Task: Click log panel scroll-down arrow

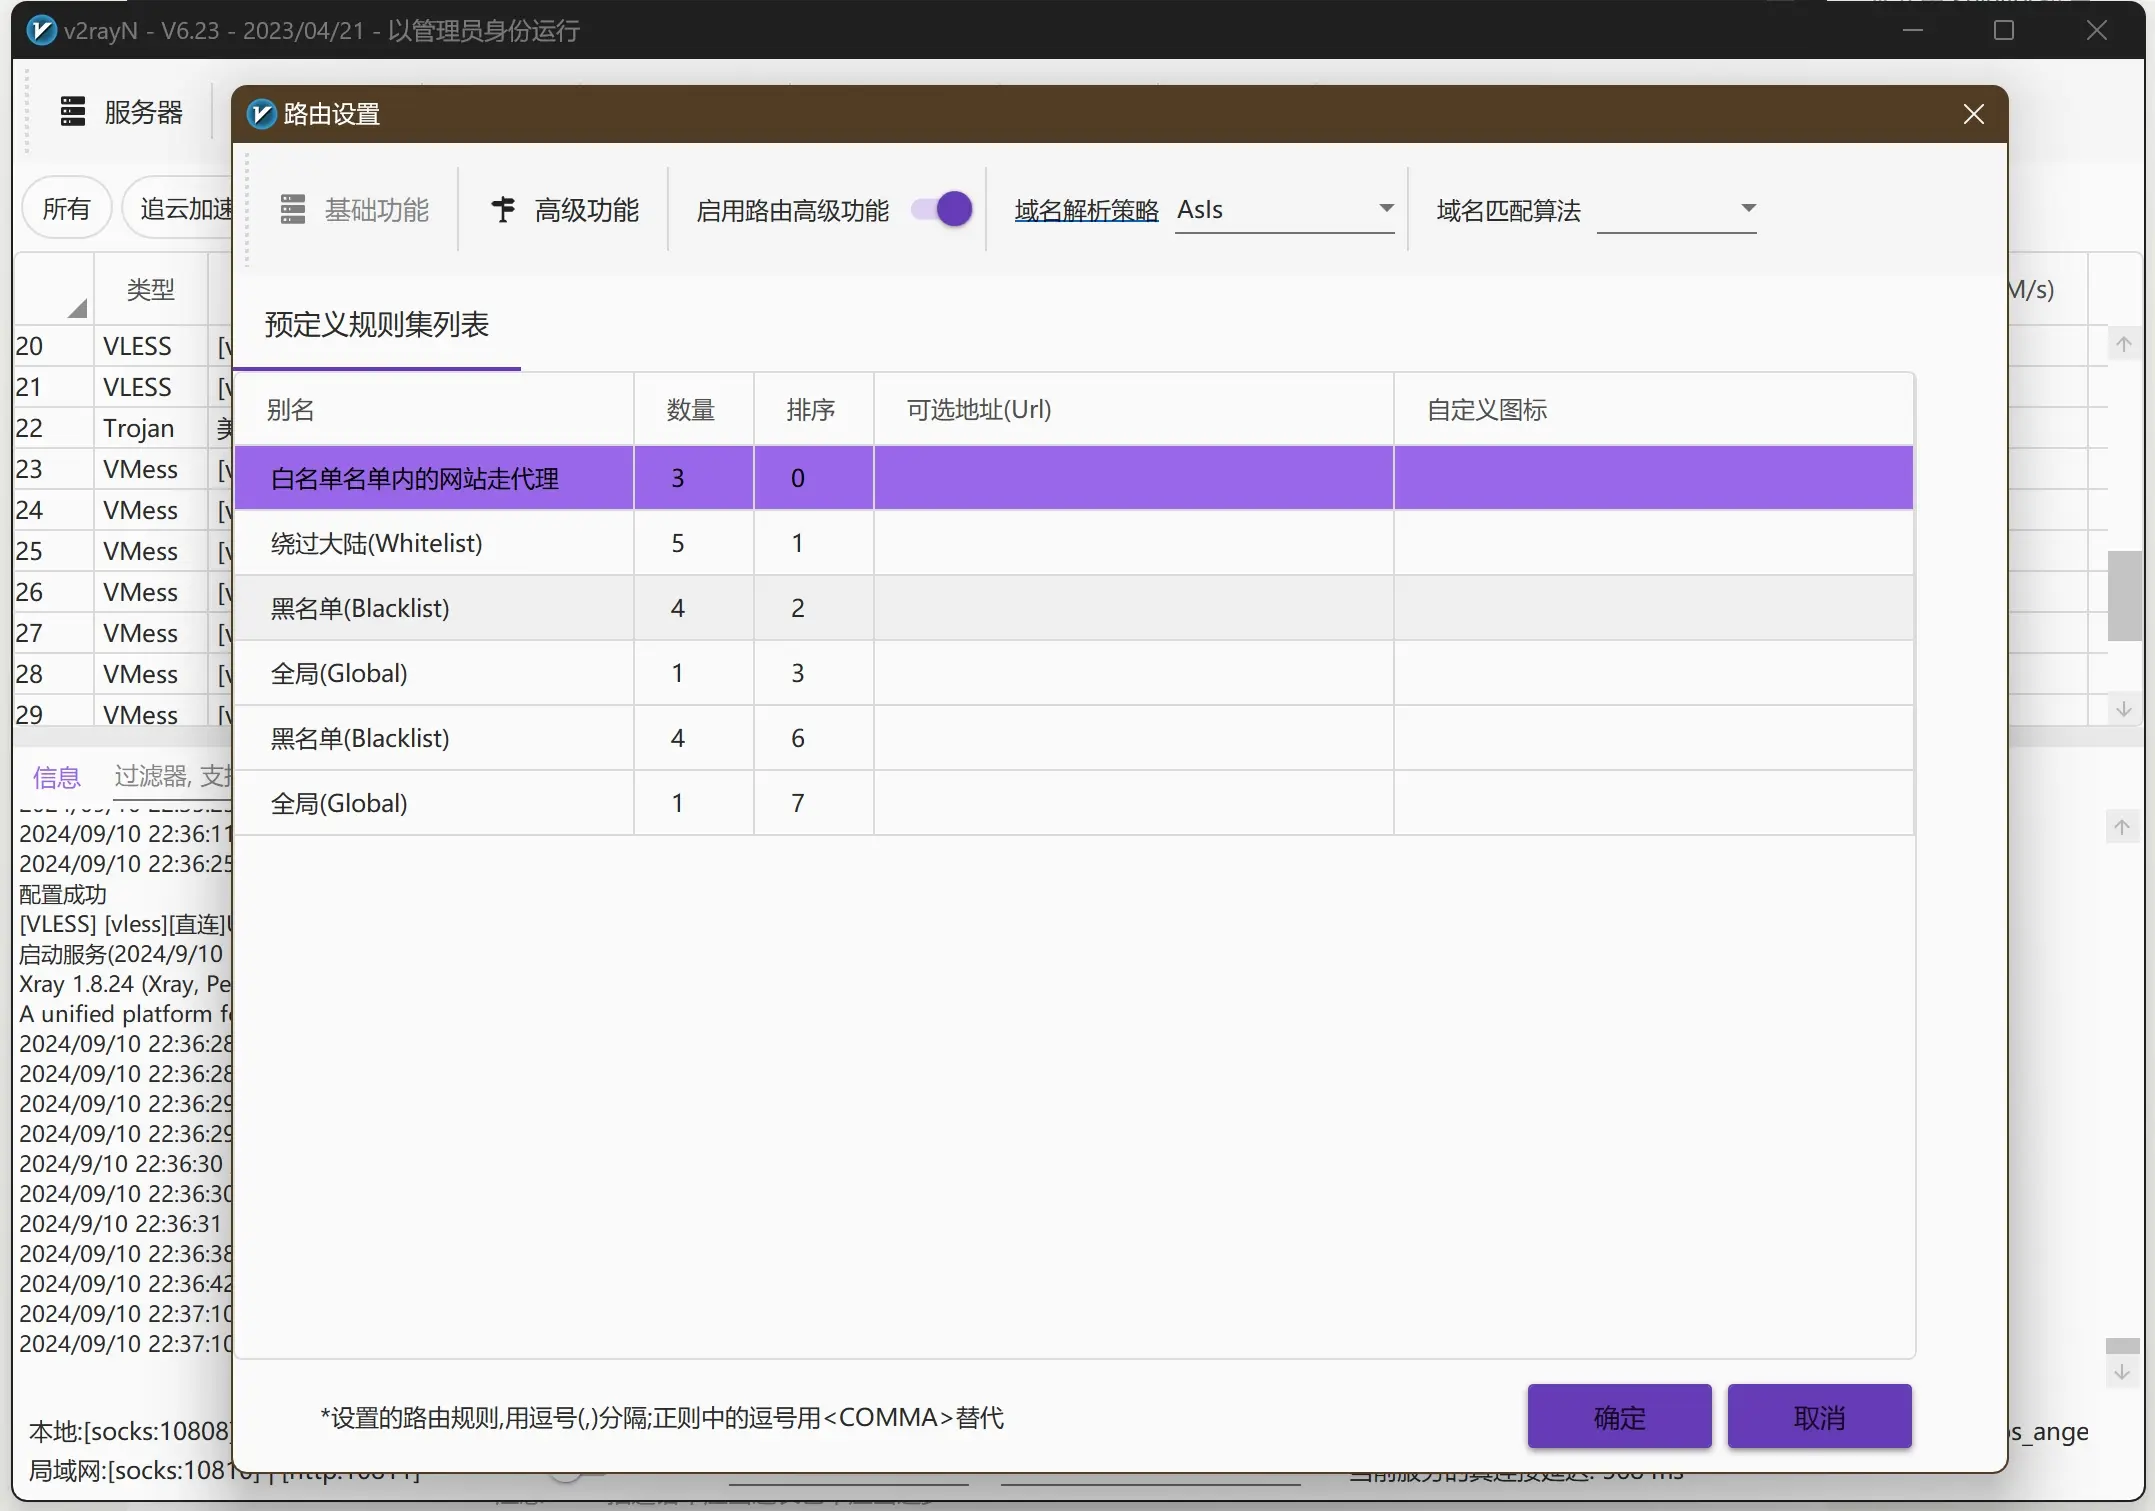Action: 2122,1372
